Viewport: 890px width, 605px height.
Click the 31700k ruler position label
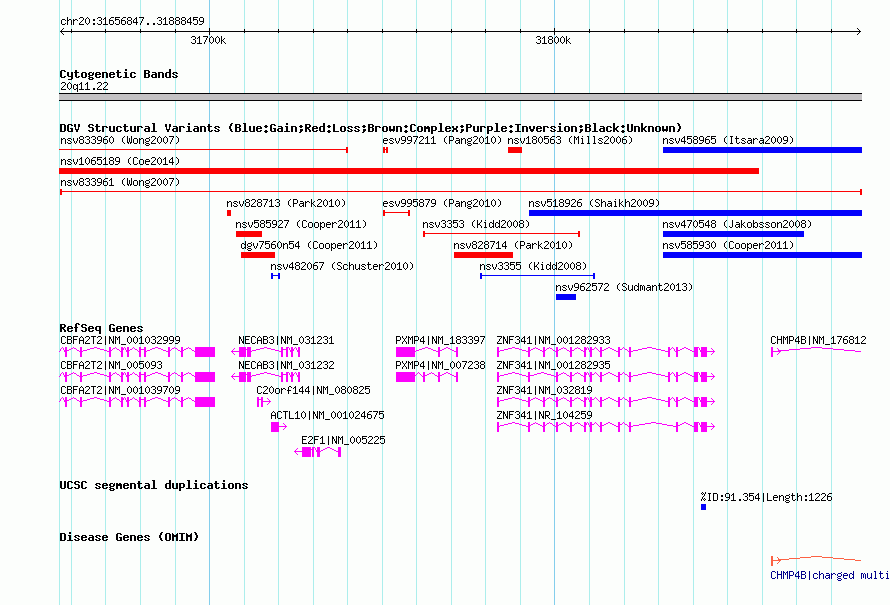pos(208,40)
